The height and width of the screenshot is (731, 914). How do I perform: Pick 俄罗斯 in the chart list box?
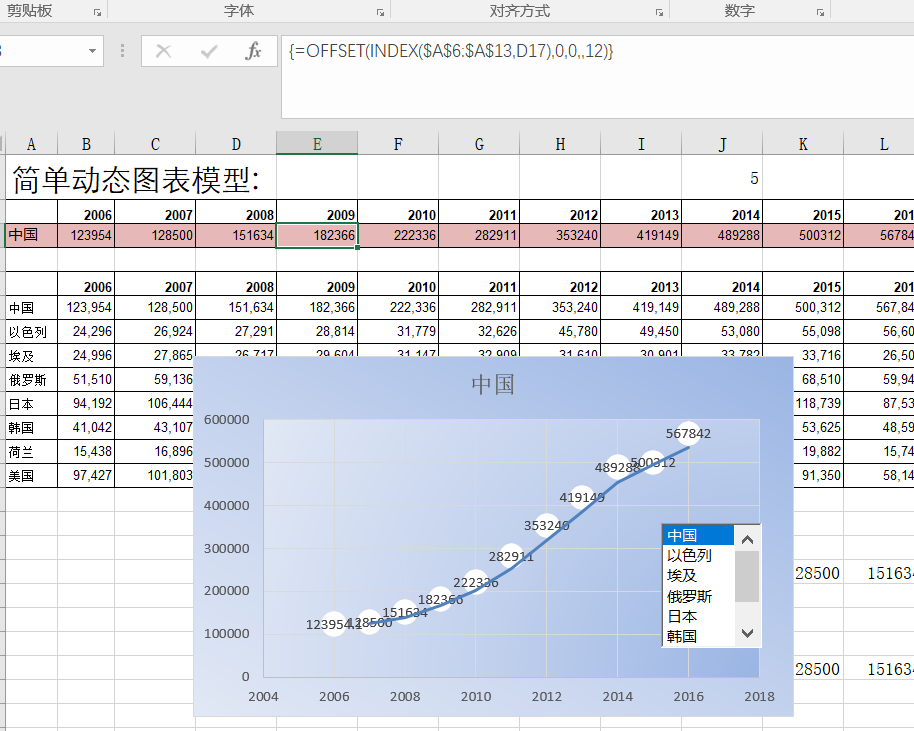(689, 596)
